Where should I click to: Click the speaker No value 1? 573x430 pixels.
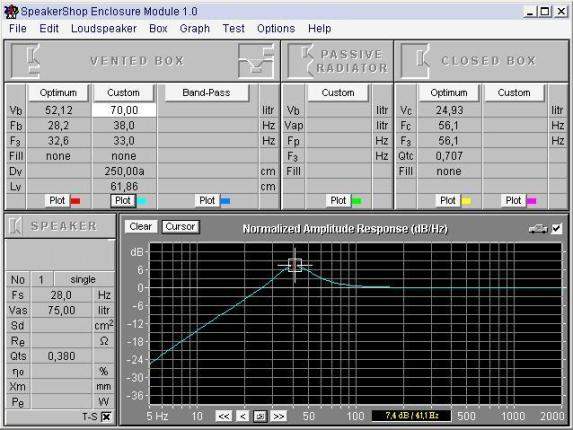point(41,280)
